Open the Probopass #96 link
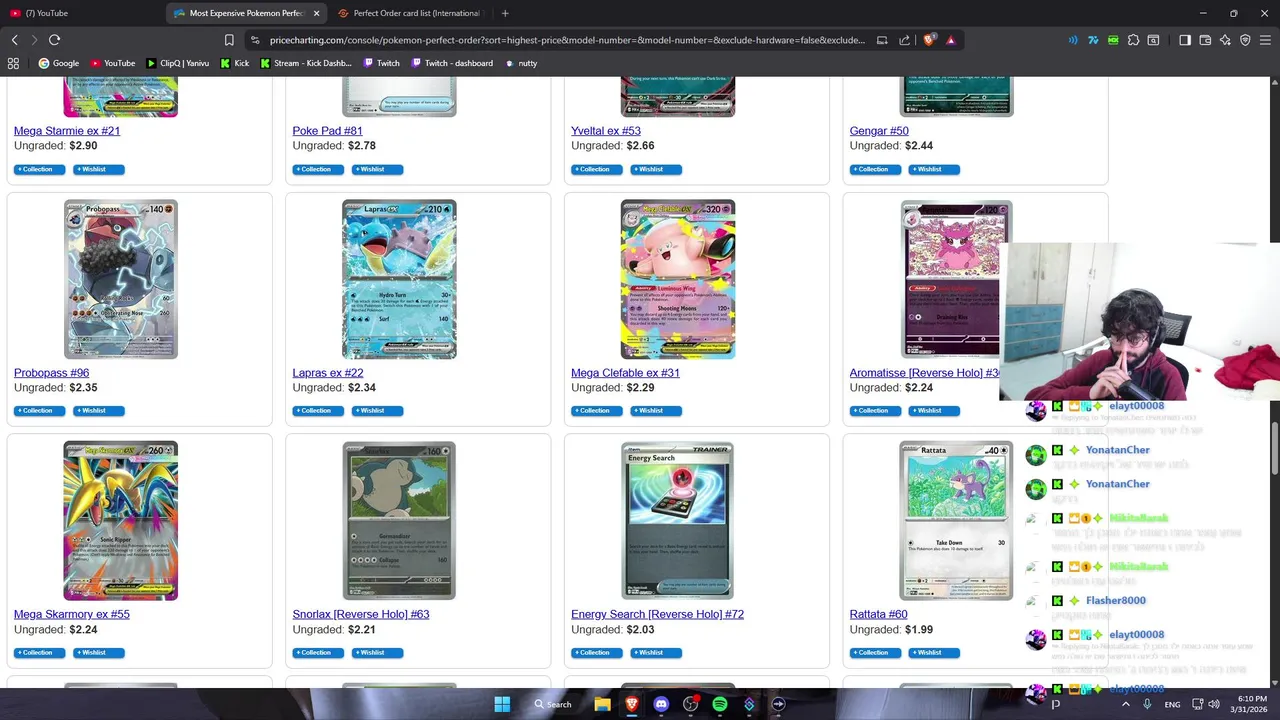Viewport: 1280px width, 720px height. pyautogui.click(x=51, y=373)
